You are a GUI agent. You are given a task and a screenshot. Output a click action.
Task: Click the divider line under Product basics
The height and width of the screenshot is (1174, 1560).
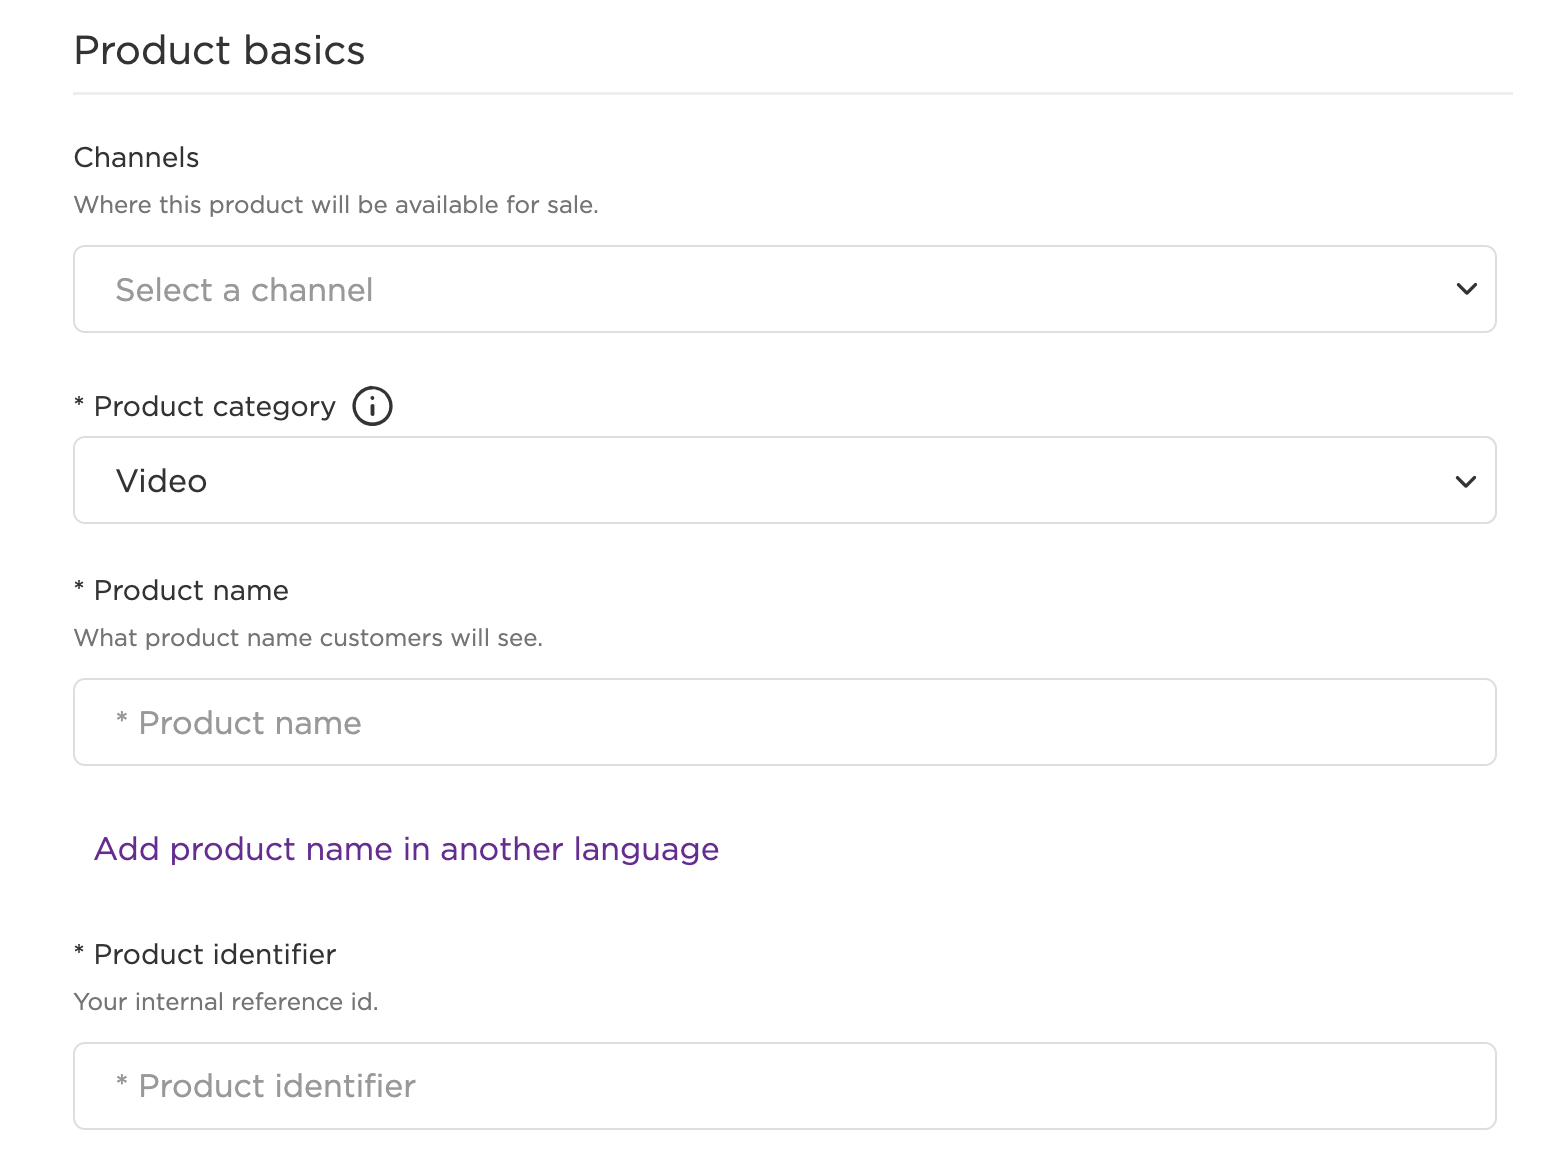[793, 94]
